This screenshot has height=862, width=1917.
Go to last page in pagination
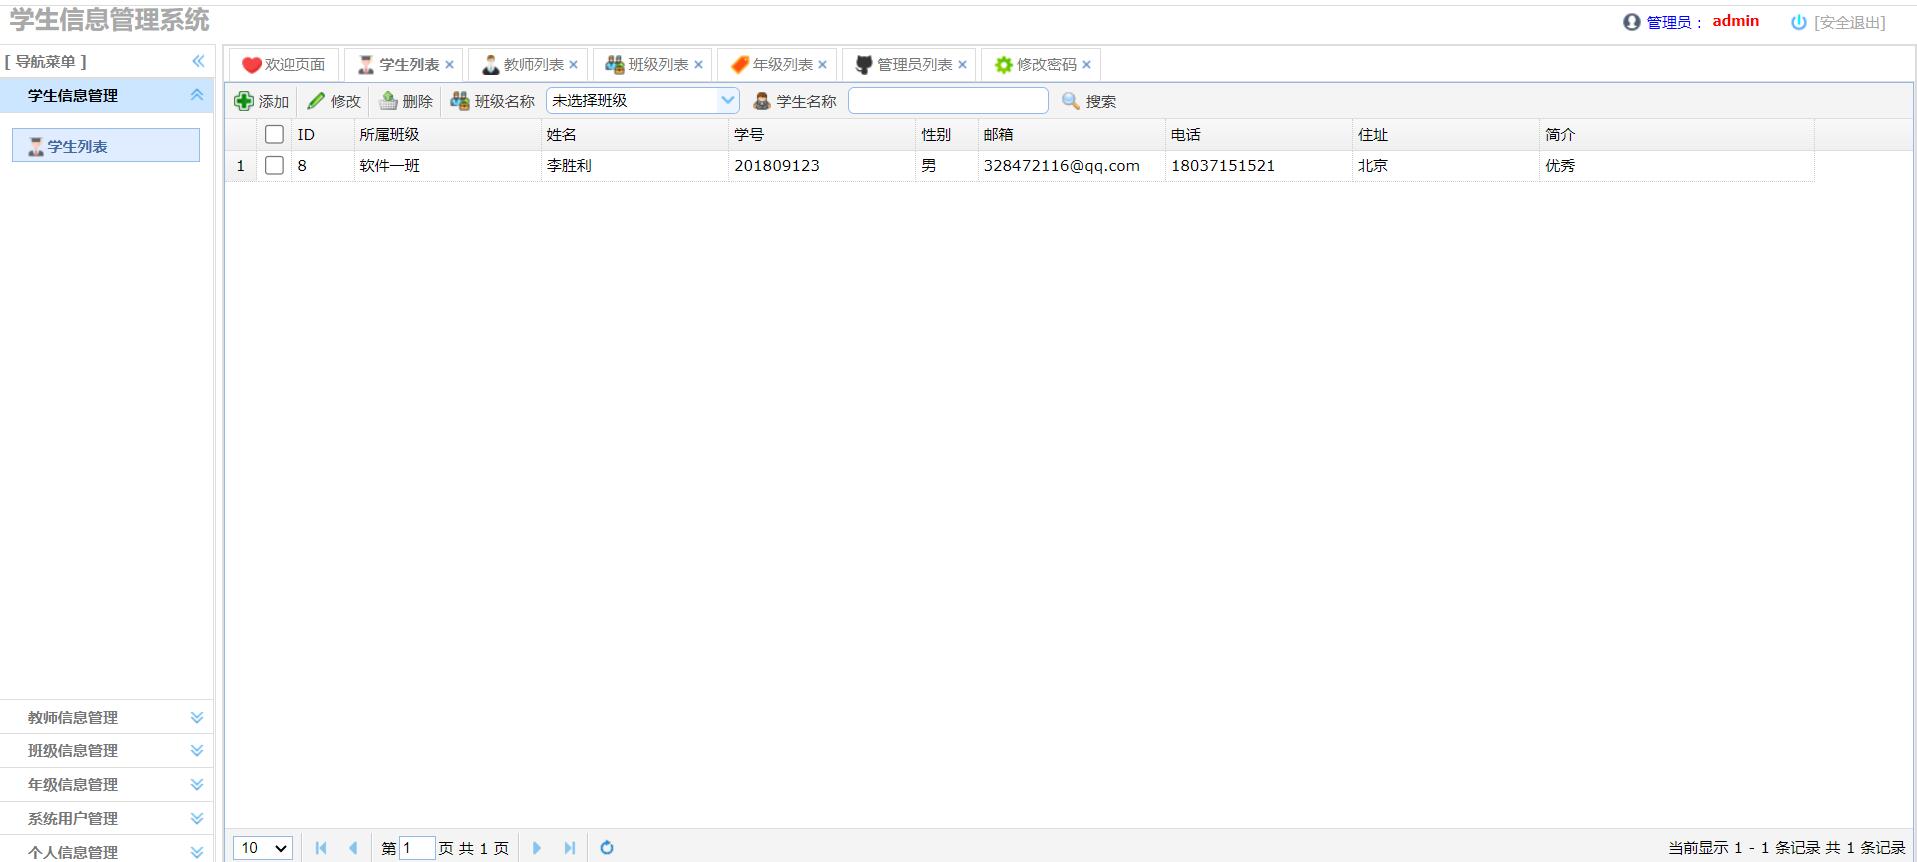(569, 848)
